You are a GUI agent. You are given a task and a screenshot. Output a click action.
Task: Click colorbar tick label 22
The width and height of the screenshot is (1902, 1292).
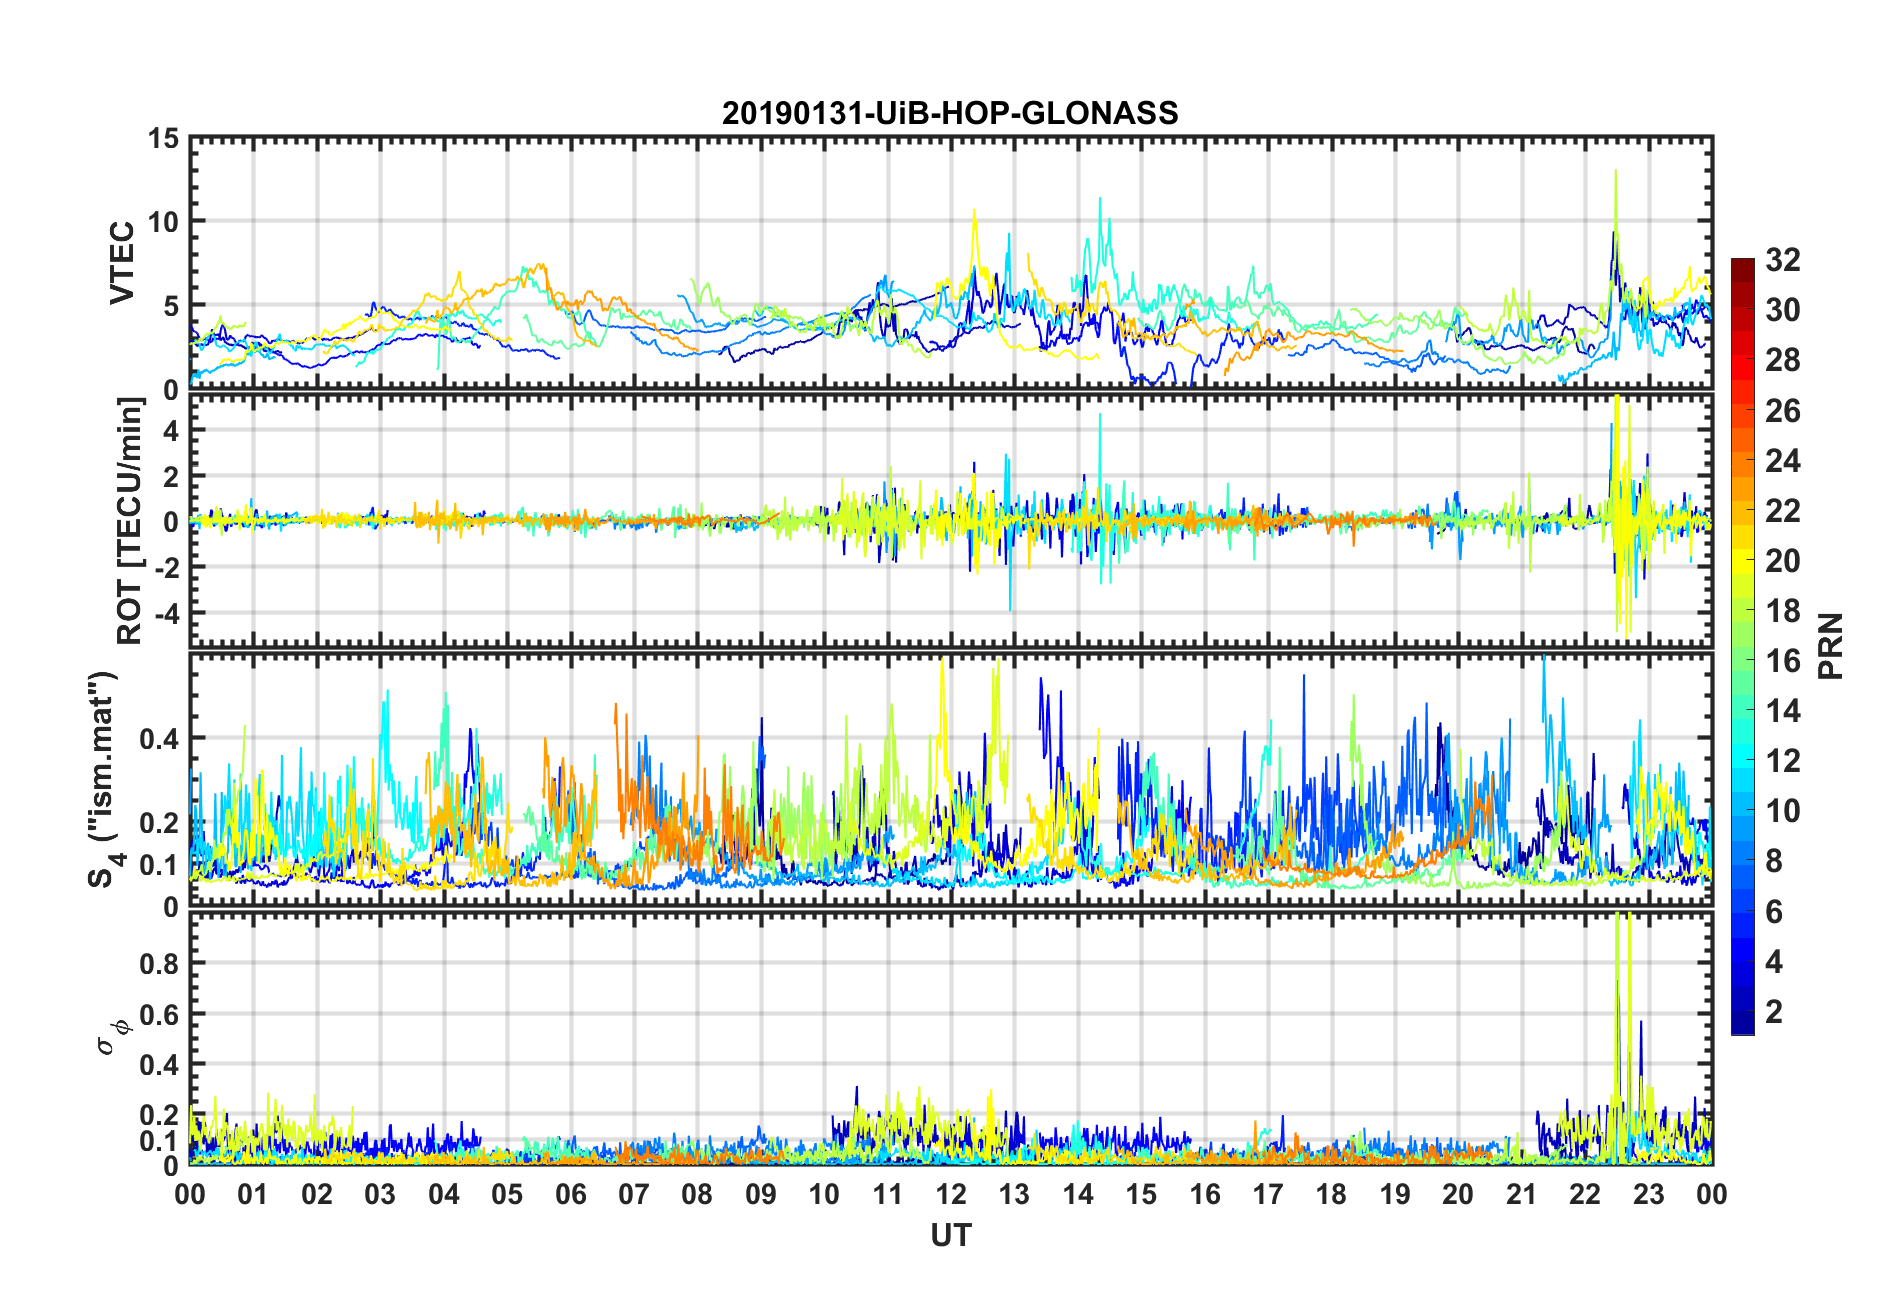[x=1782, y=510]
